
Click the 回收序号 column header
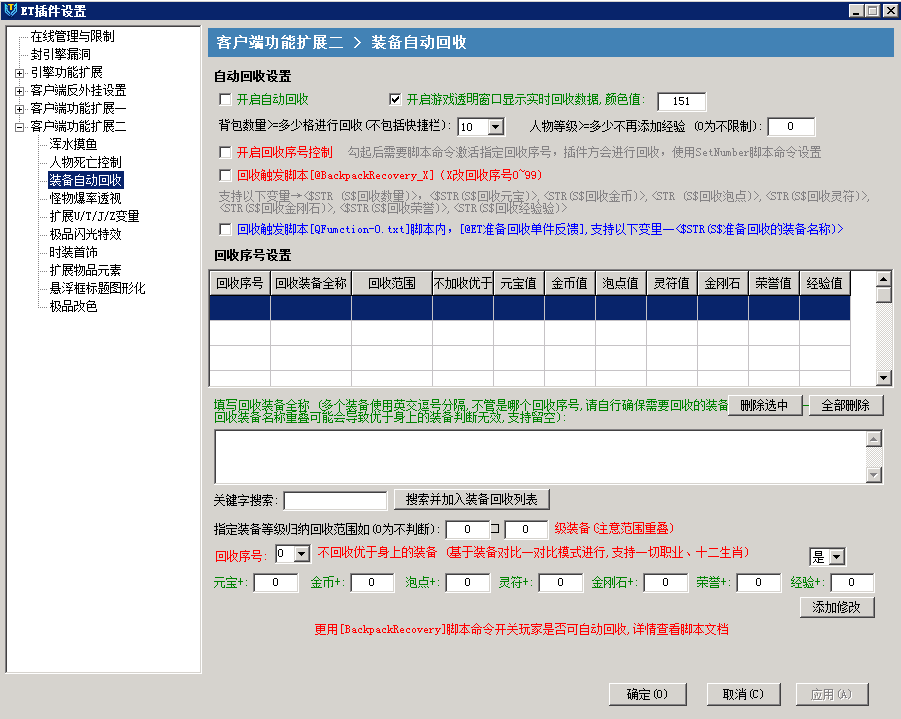click(x=240, y=283)
